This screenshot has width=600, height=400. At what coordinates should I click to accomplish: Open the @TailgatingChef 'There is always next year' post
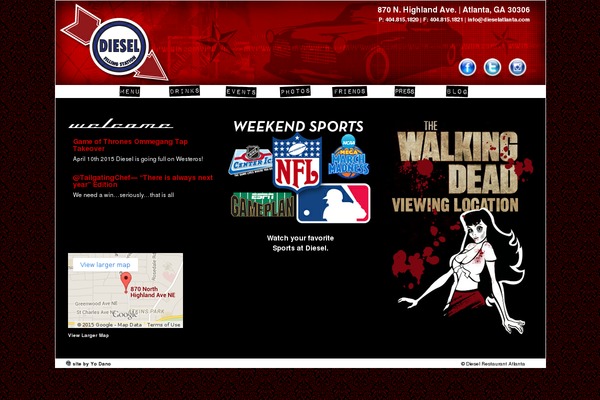(x=142, y=181)
